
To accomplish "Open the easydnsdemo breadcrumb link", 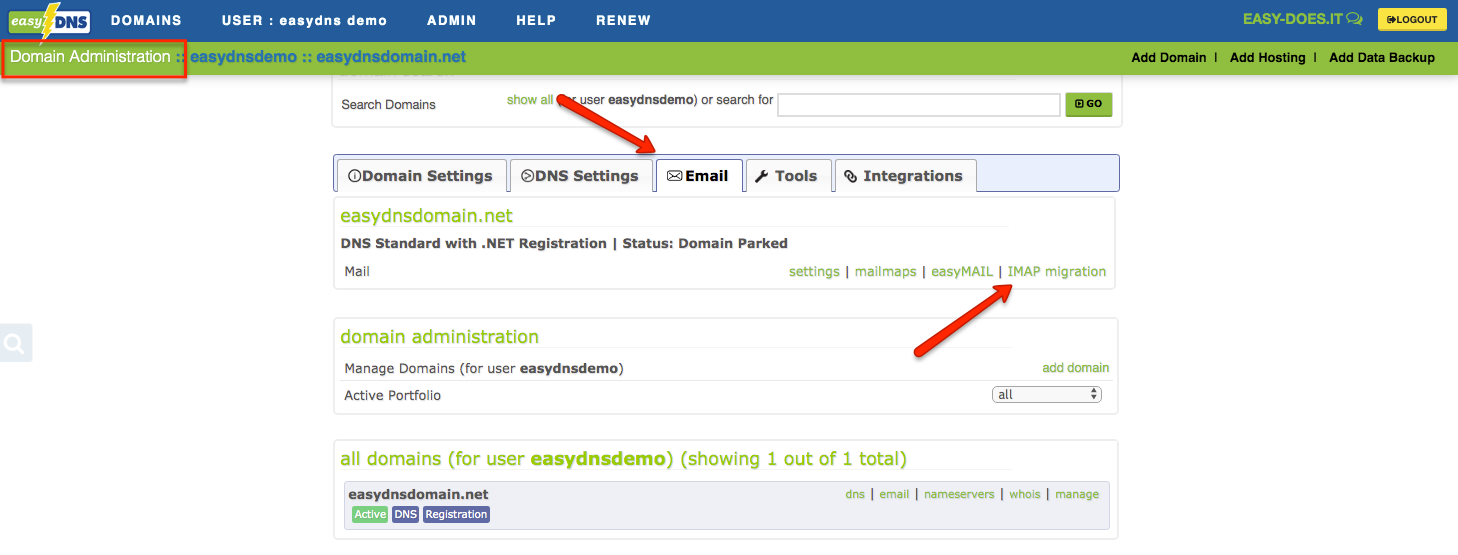I will coord(243,57).
